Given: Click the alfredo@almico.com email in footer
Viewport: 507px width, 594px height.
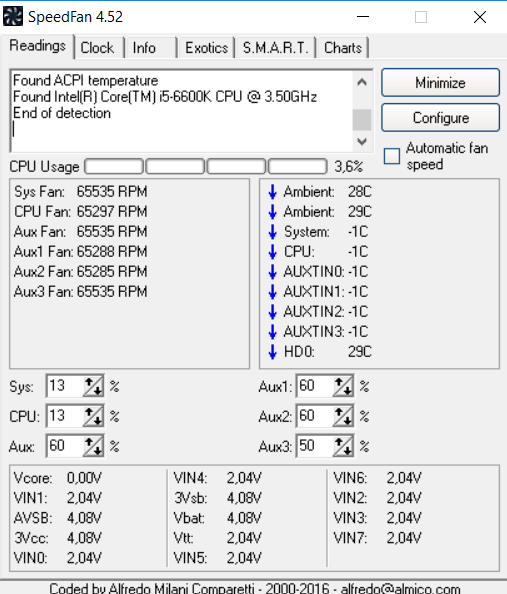Looking at the screenshot, I should (400, 588).
